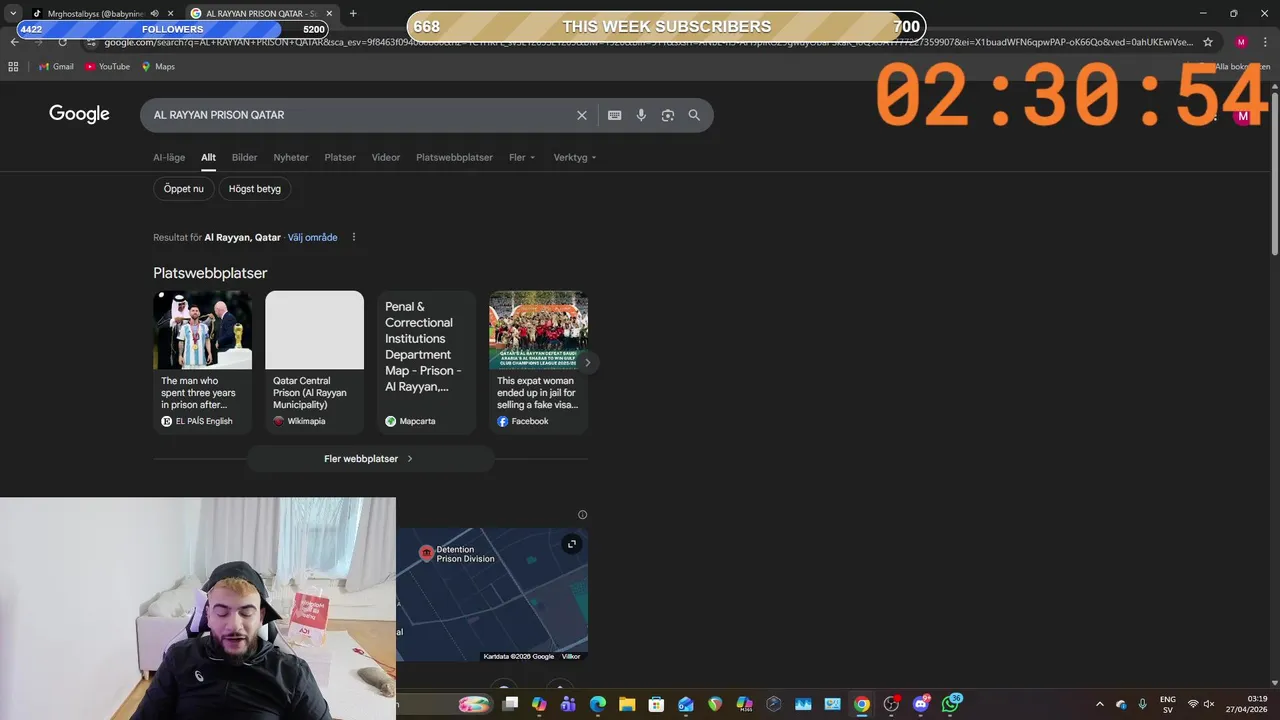
Task: Open the Mapcarta Penal & Correctional card
Action: (427, 362)
